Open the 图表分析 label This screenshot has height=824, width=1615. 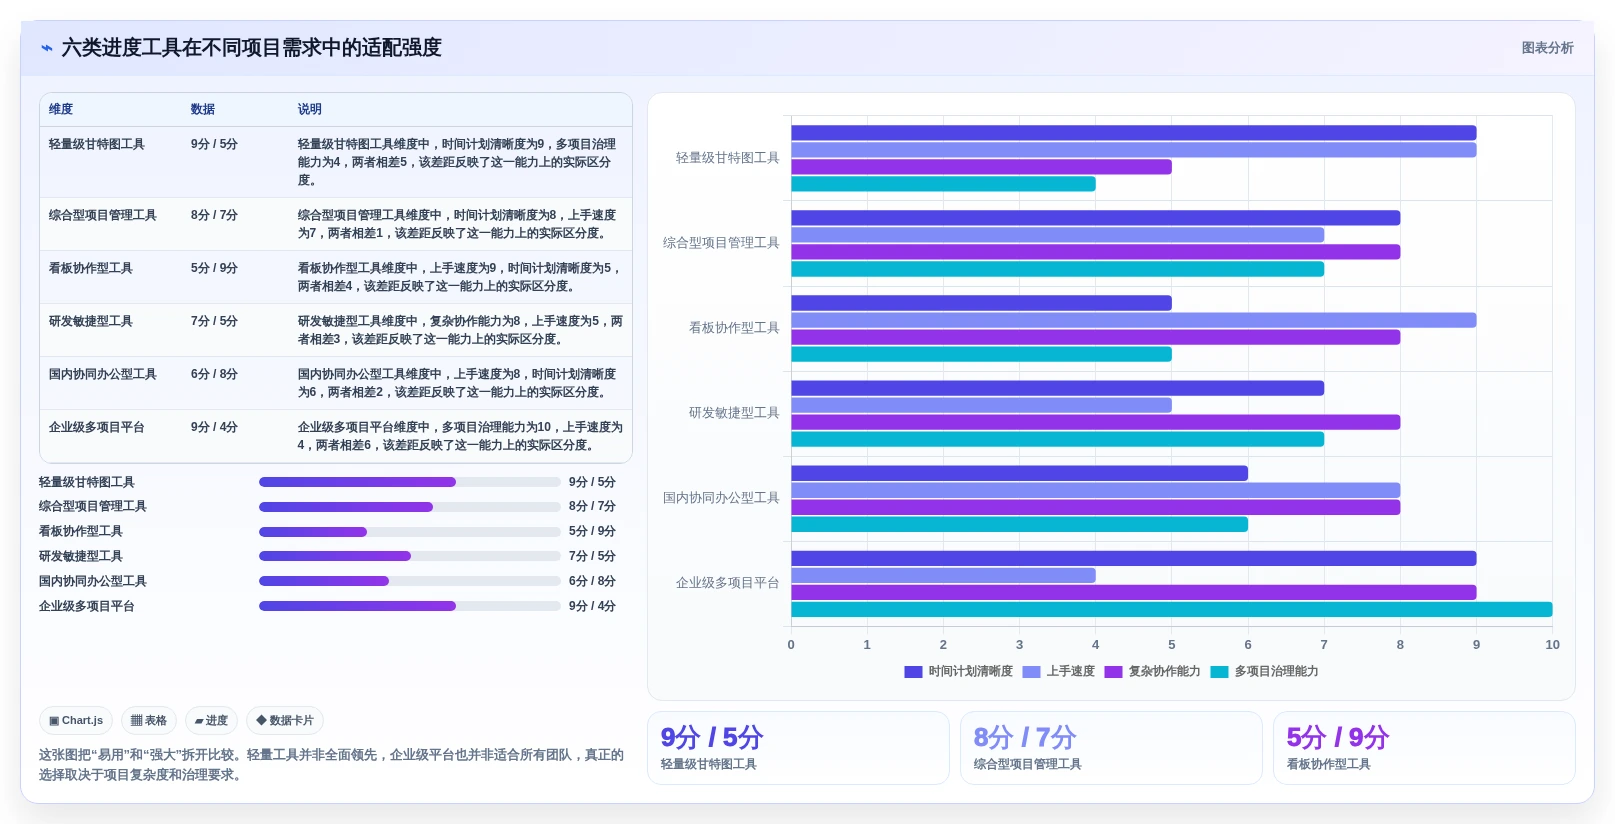click(1547, 48)
